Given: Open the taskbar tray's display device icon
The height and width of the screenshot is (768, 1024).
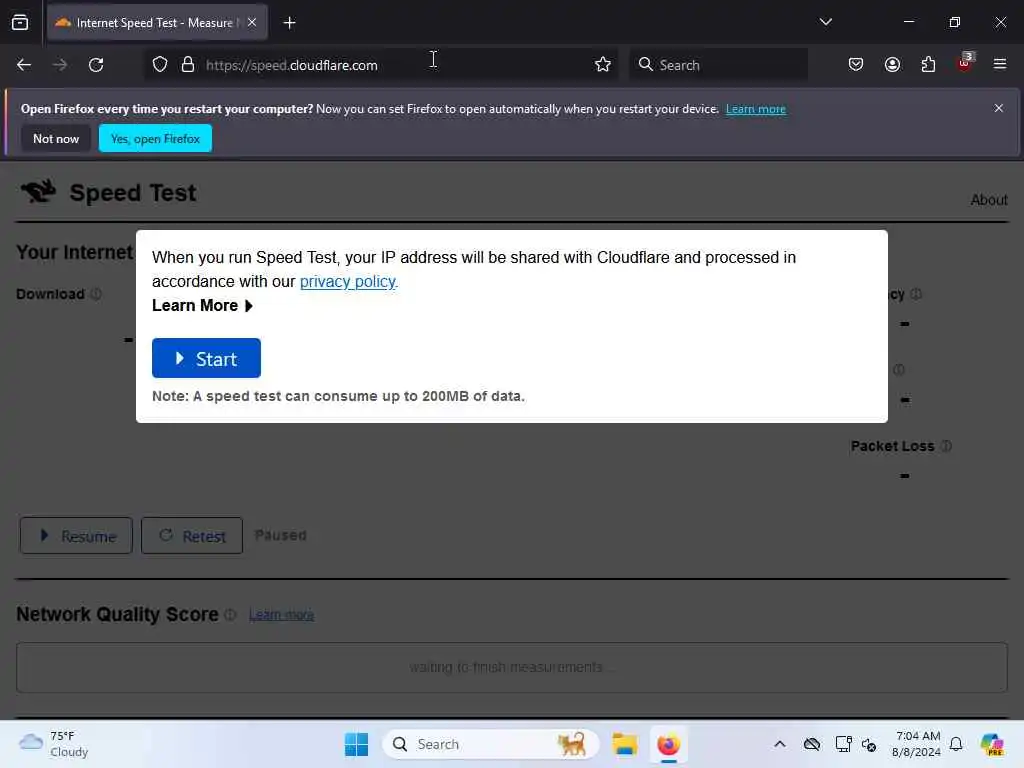Looking at the screenshot, I should coord(843,744).
